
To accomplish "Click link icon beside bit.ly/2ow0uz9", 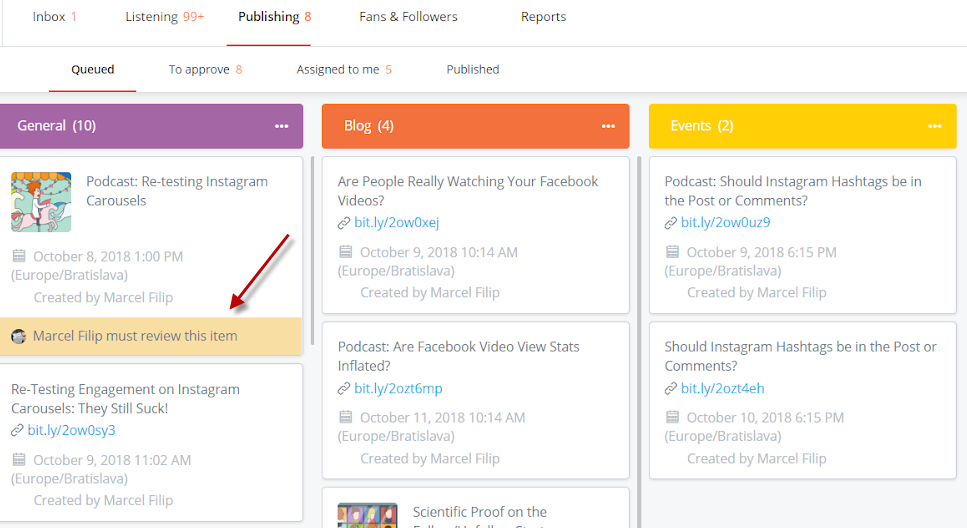I will (671, 223).
